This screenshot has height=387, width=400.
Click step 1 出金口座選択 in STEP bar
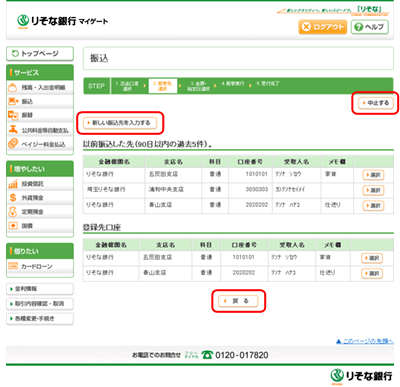click(127, 86)
